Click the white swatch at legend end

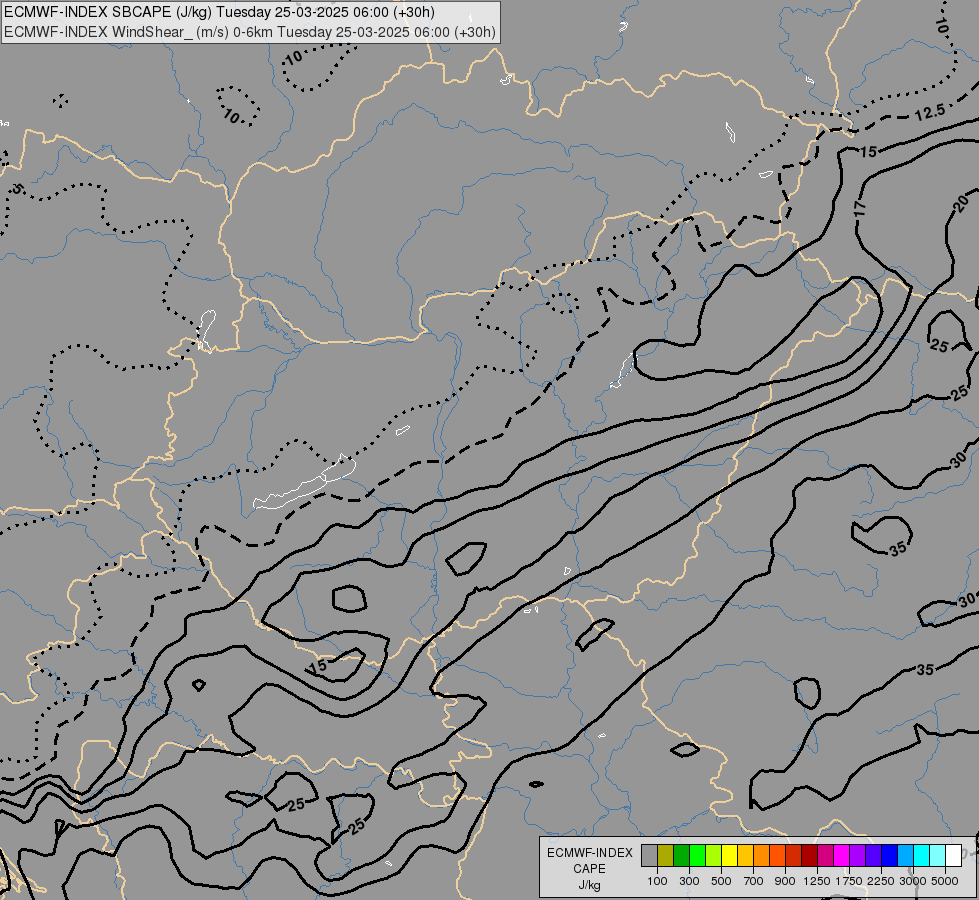953,855
